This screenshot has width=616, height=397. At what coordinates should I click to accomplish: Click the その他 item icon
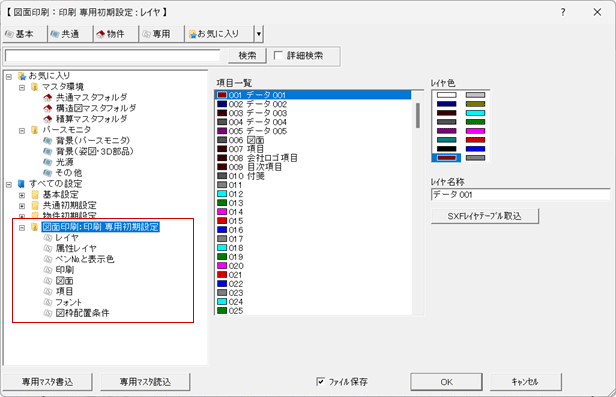48,173
